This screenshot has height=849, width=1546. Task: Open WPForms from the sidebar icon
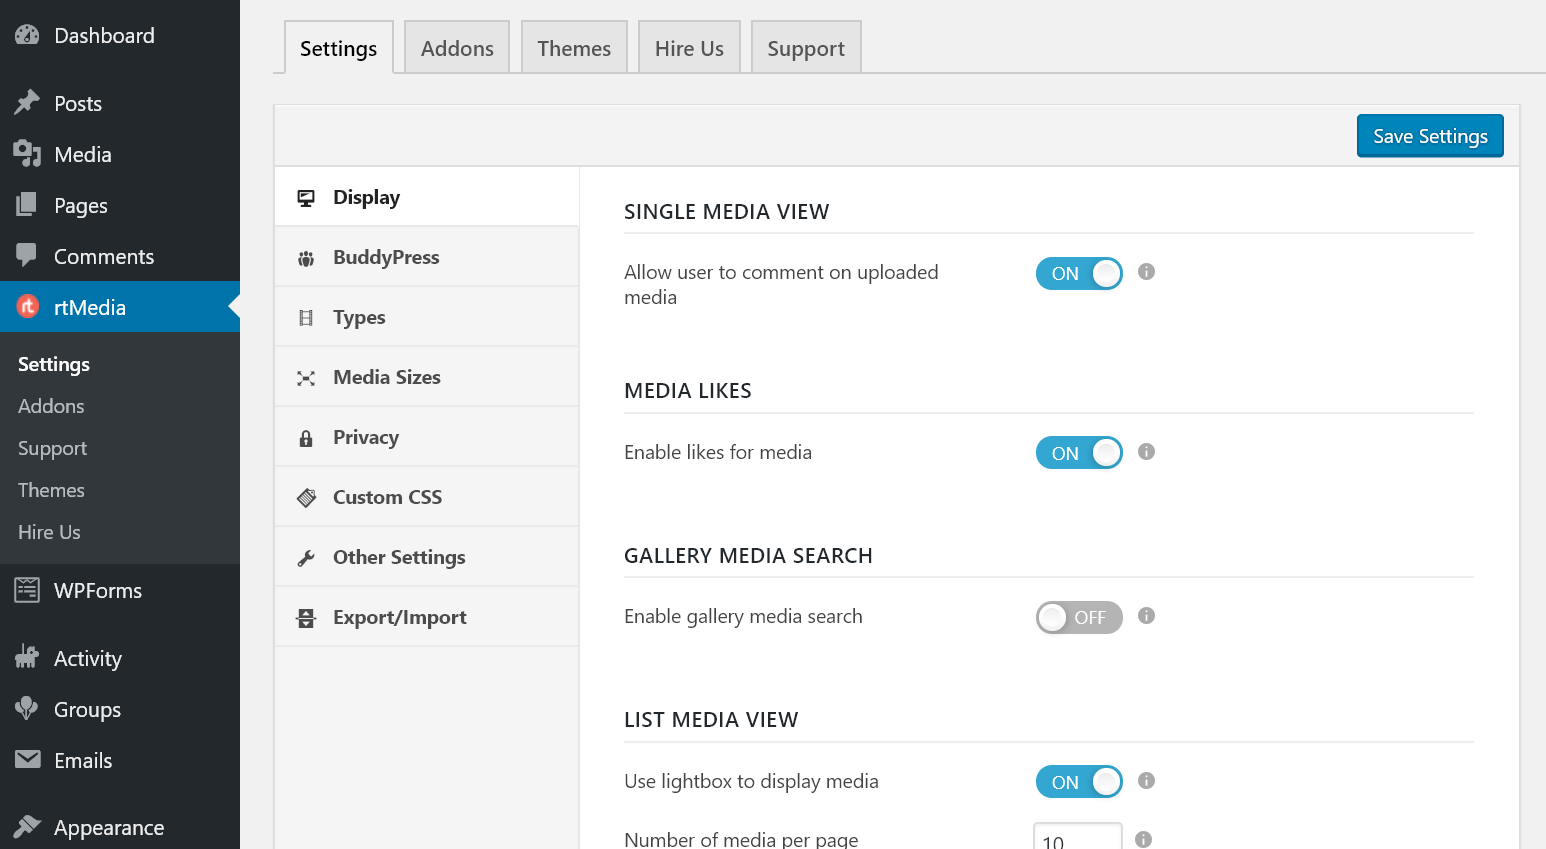(x=25, y=590)
